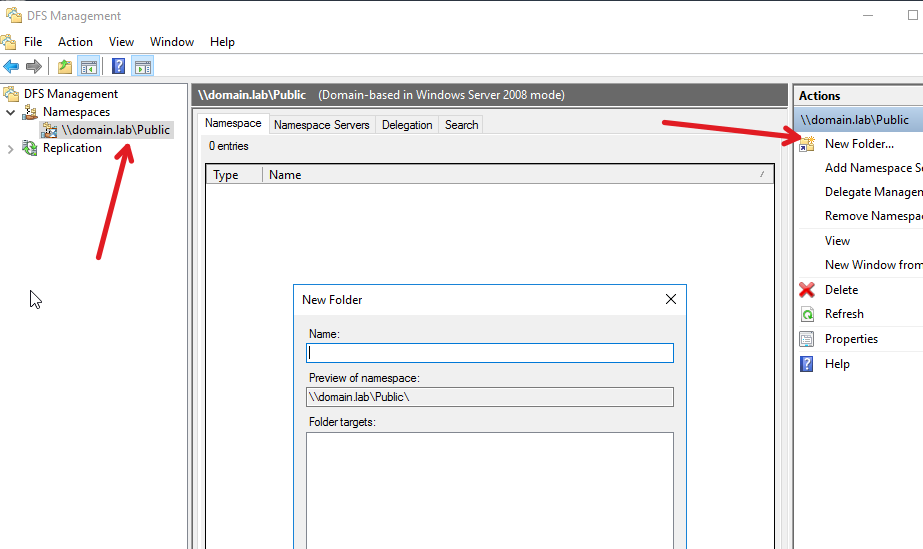Switch to the Namespace Servers tab

[321, 125]
